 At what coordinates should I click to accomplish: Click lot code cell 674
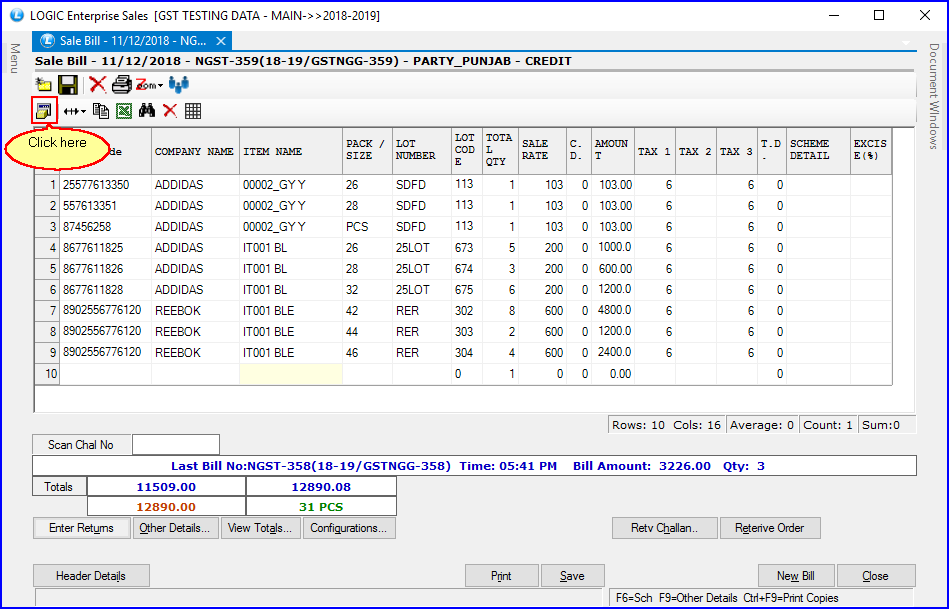coord(467,269)
